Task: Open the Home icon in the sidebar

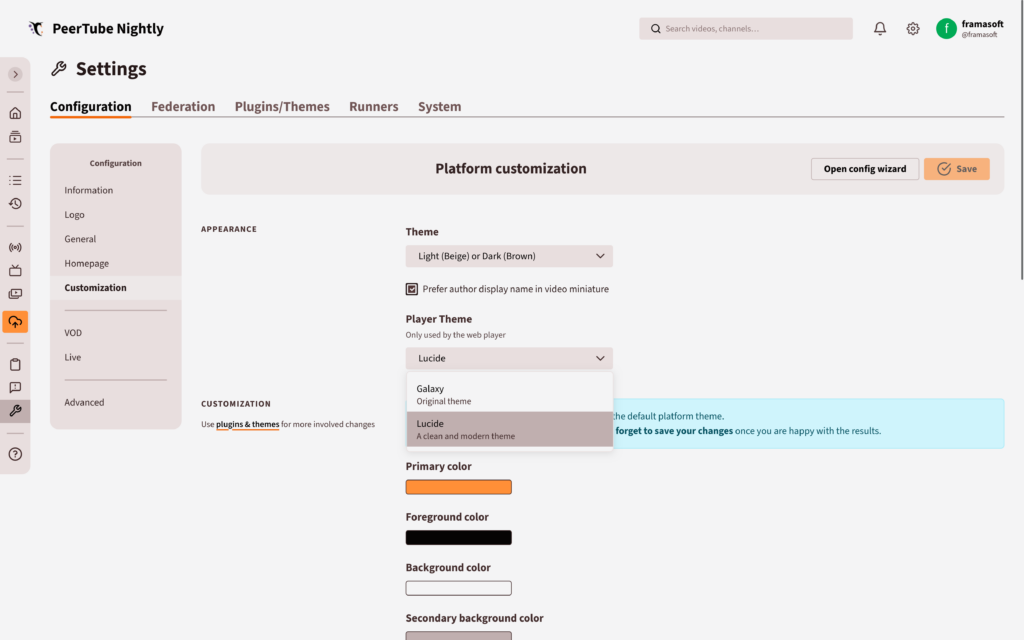Action: [x=15, y=112]
